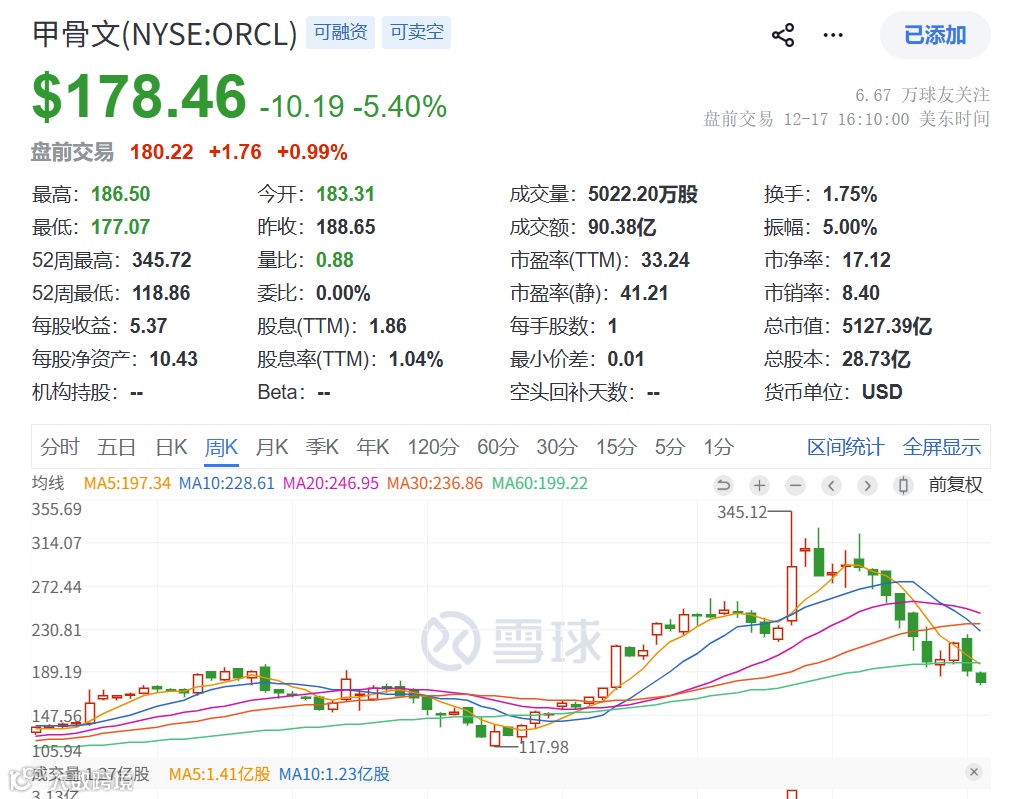Click the 市盈率(TTM) value 33.24
Viewport: 1024px width, 799px height.
tap(665, 260)
